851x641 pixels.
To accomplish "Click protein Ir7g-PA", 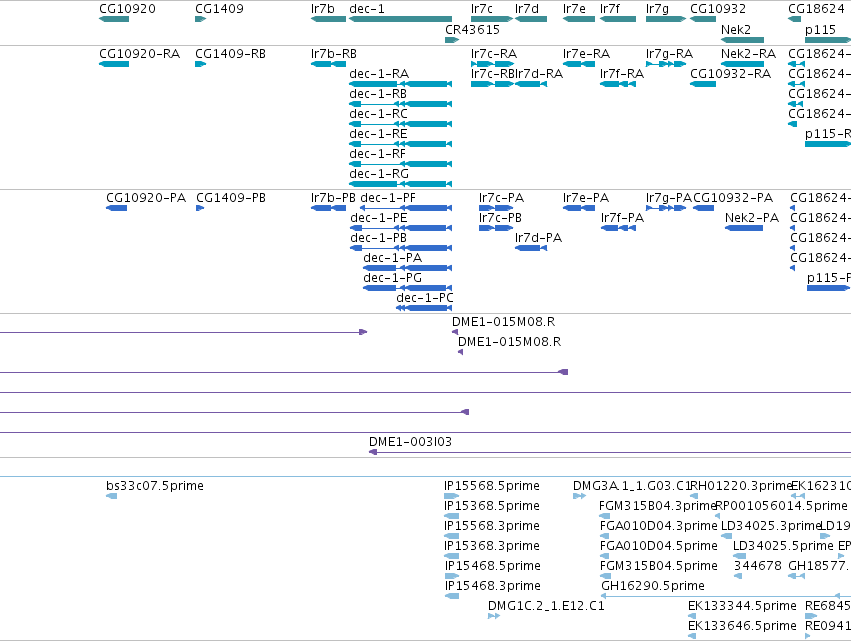I will pyautogui.click(x=666, y=208).
